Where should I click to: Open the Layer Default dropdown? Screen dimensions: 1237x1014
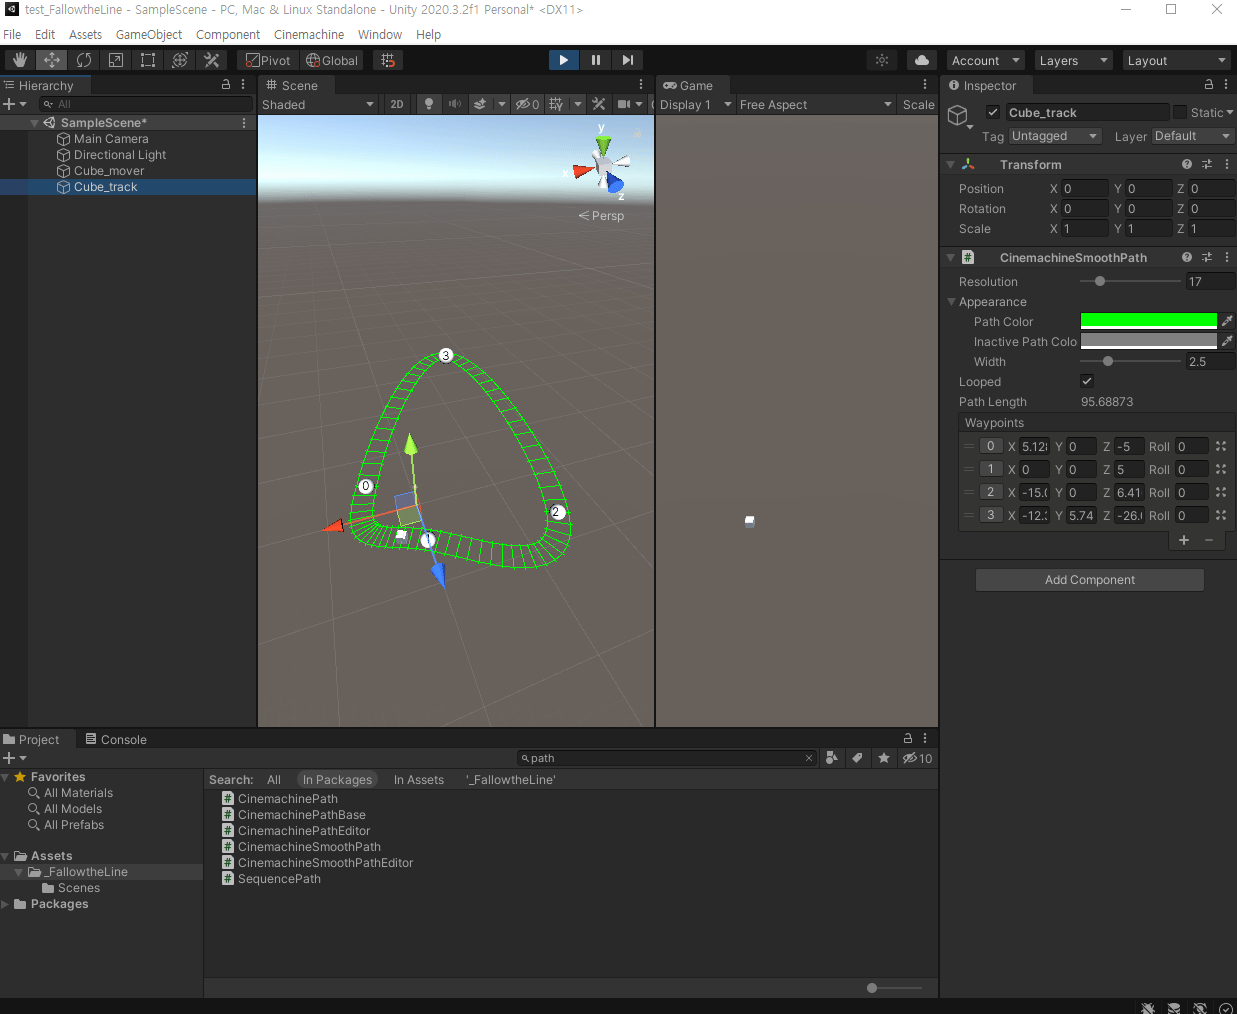[1193, 136]
